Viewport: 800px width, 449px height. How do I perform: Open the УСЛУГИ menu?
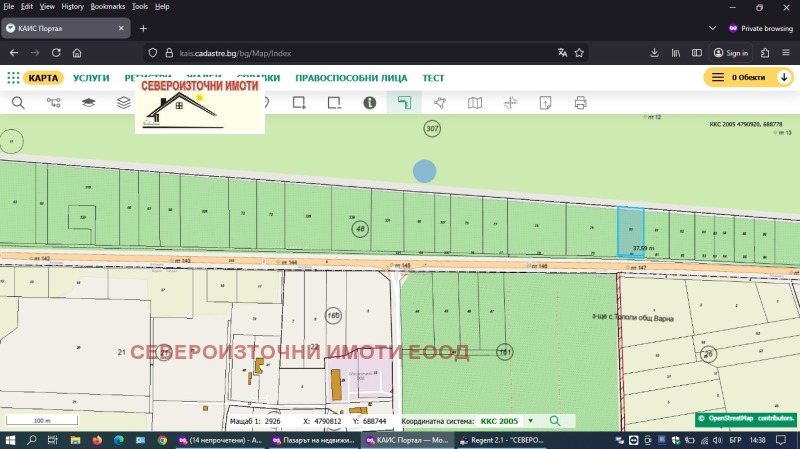coord(92,77)
